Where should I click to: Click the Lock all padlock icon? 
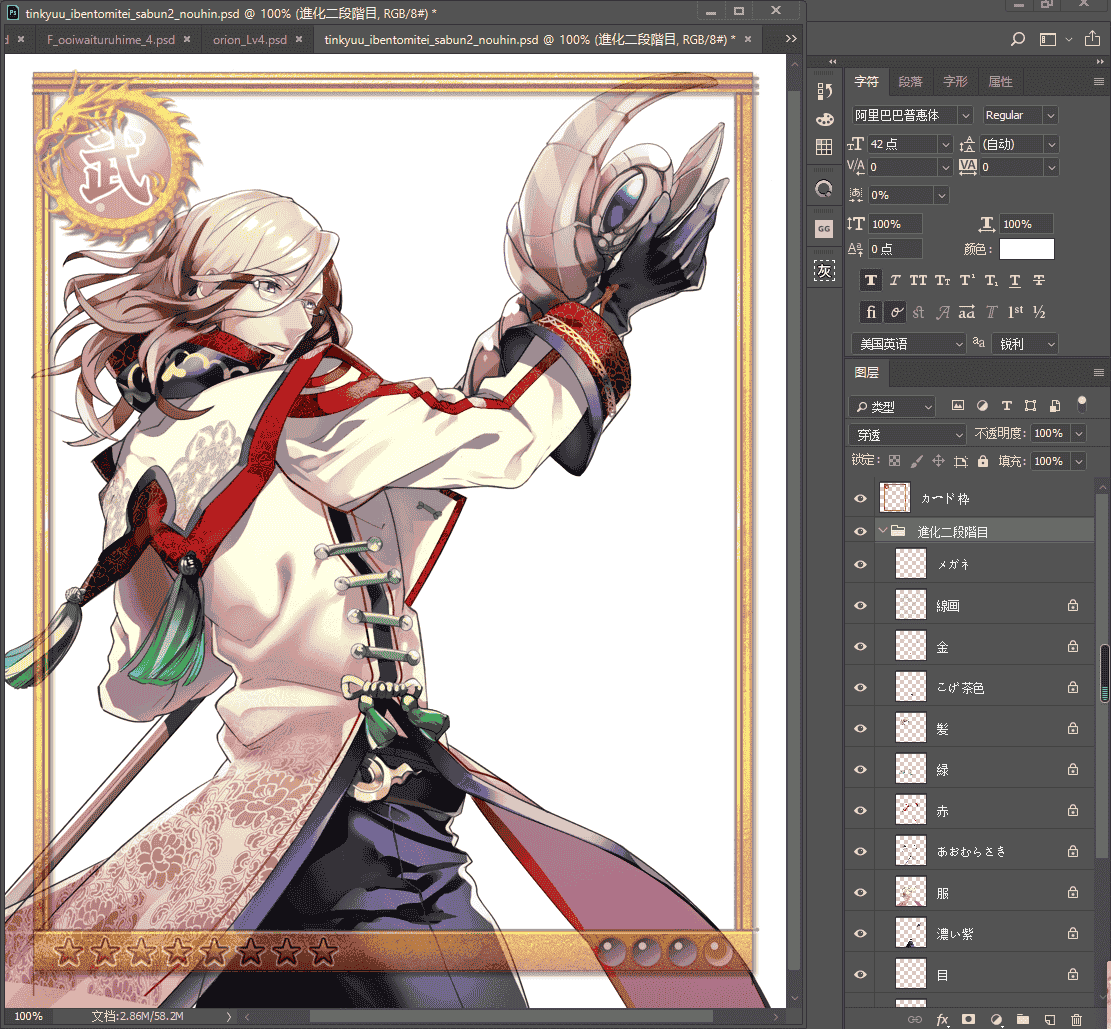[x=983, y=461]
